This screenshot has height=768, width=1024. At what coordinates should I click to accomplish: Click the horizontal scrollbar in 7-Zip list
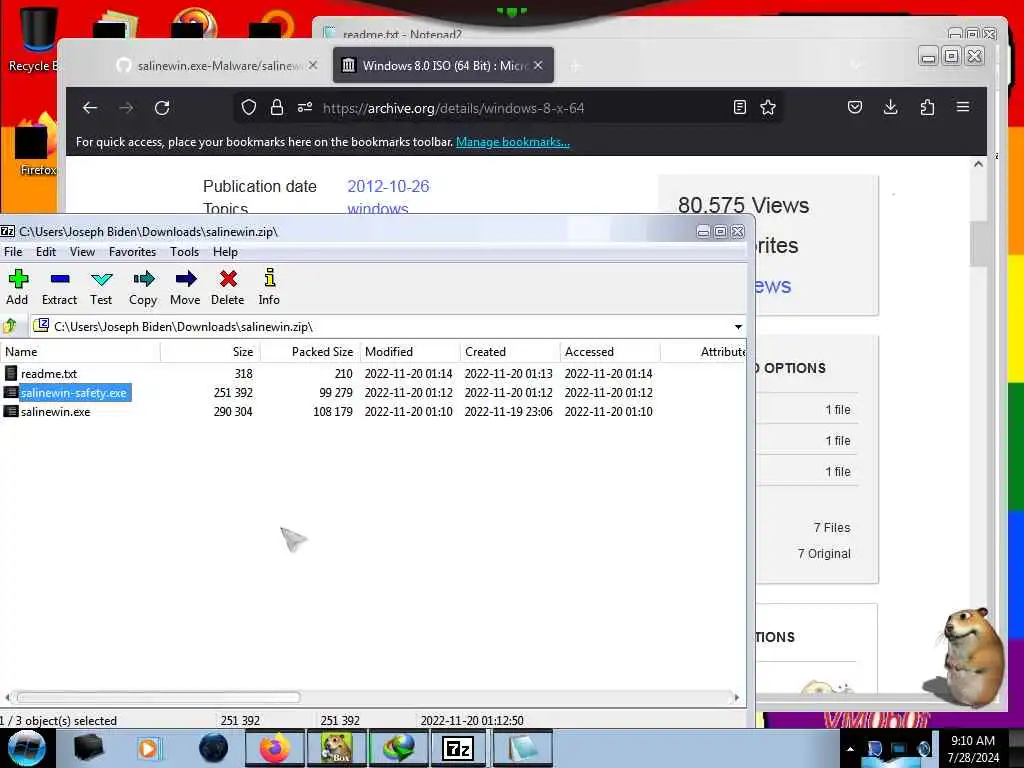tap(159, 697)
